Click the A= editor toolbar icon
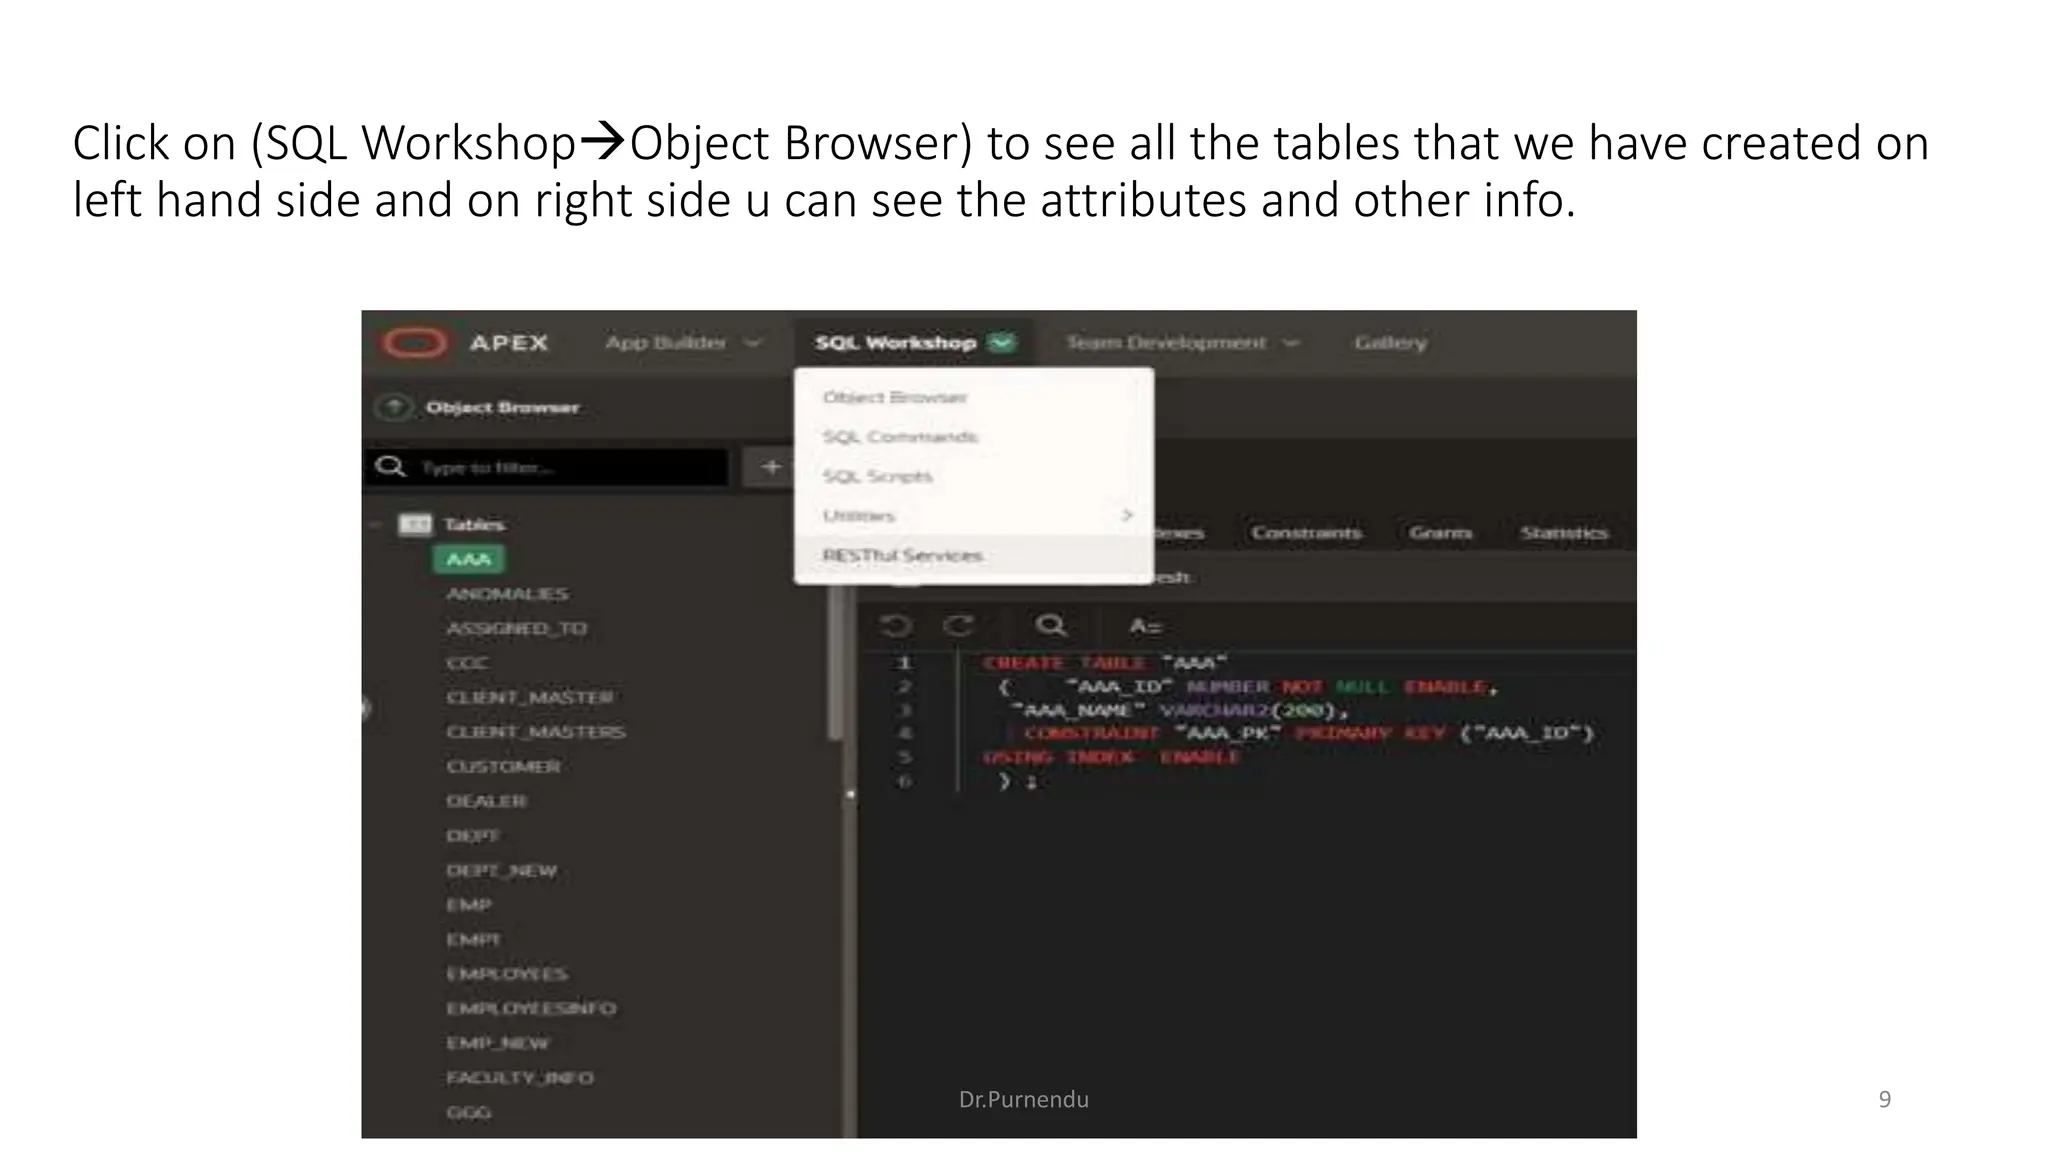This screenshot has width=2048, height=1152. (x=1145, y=626)
